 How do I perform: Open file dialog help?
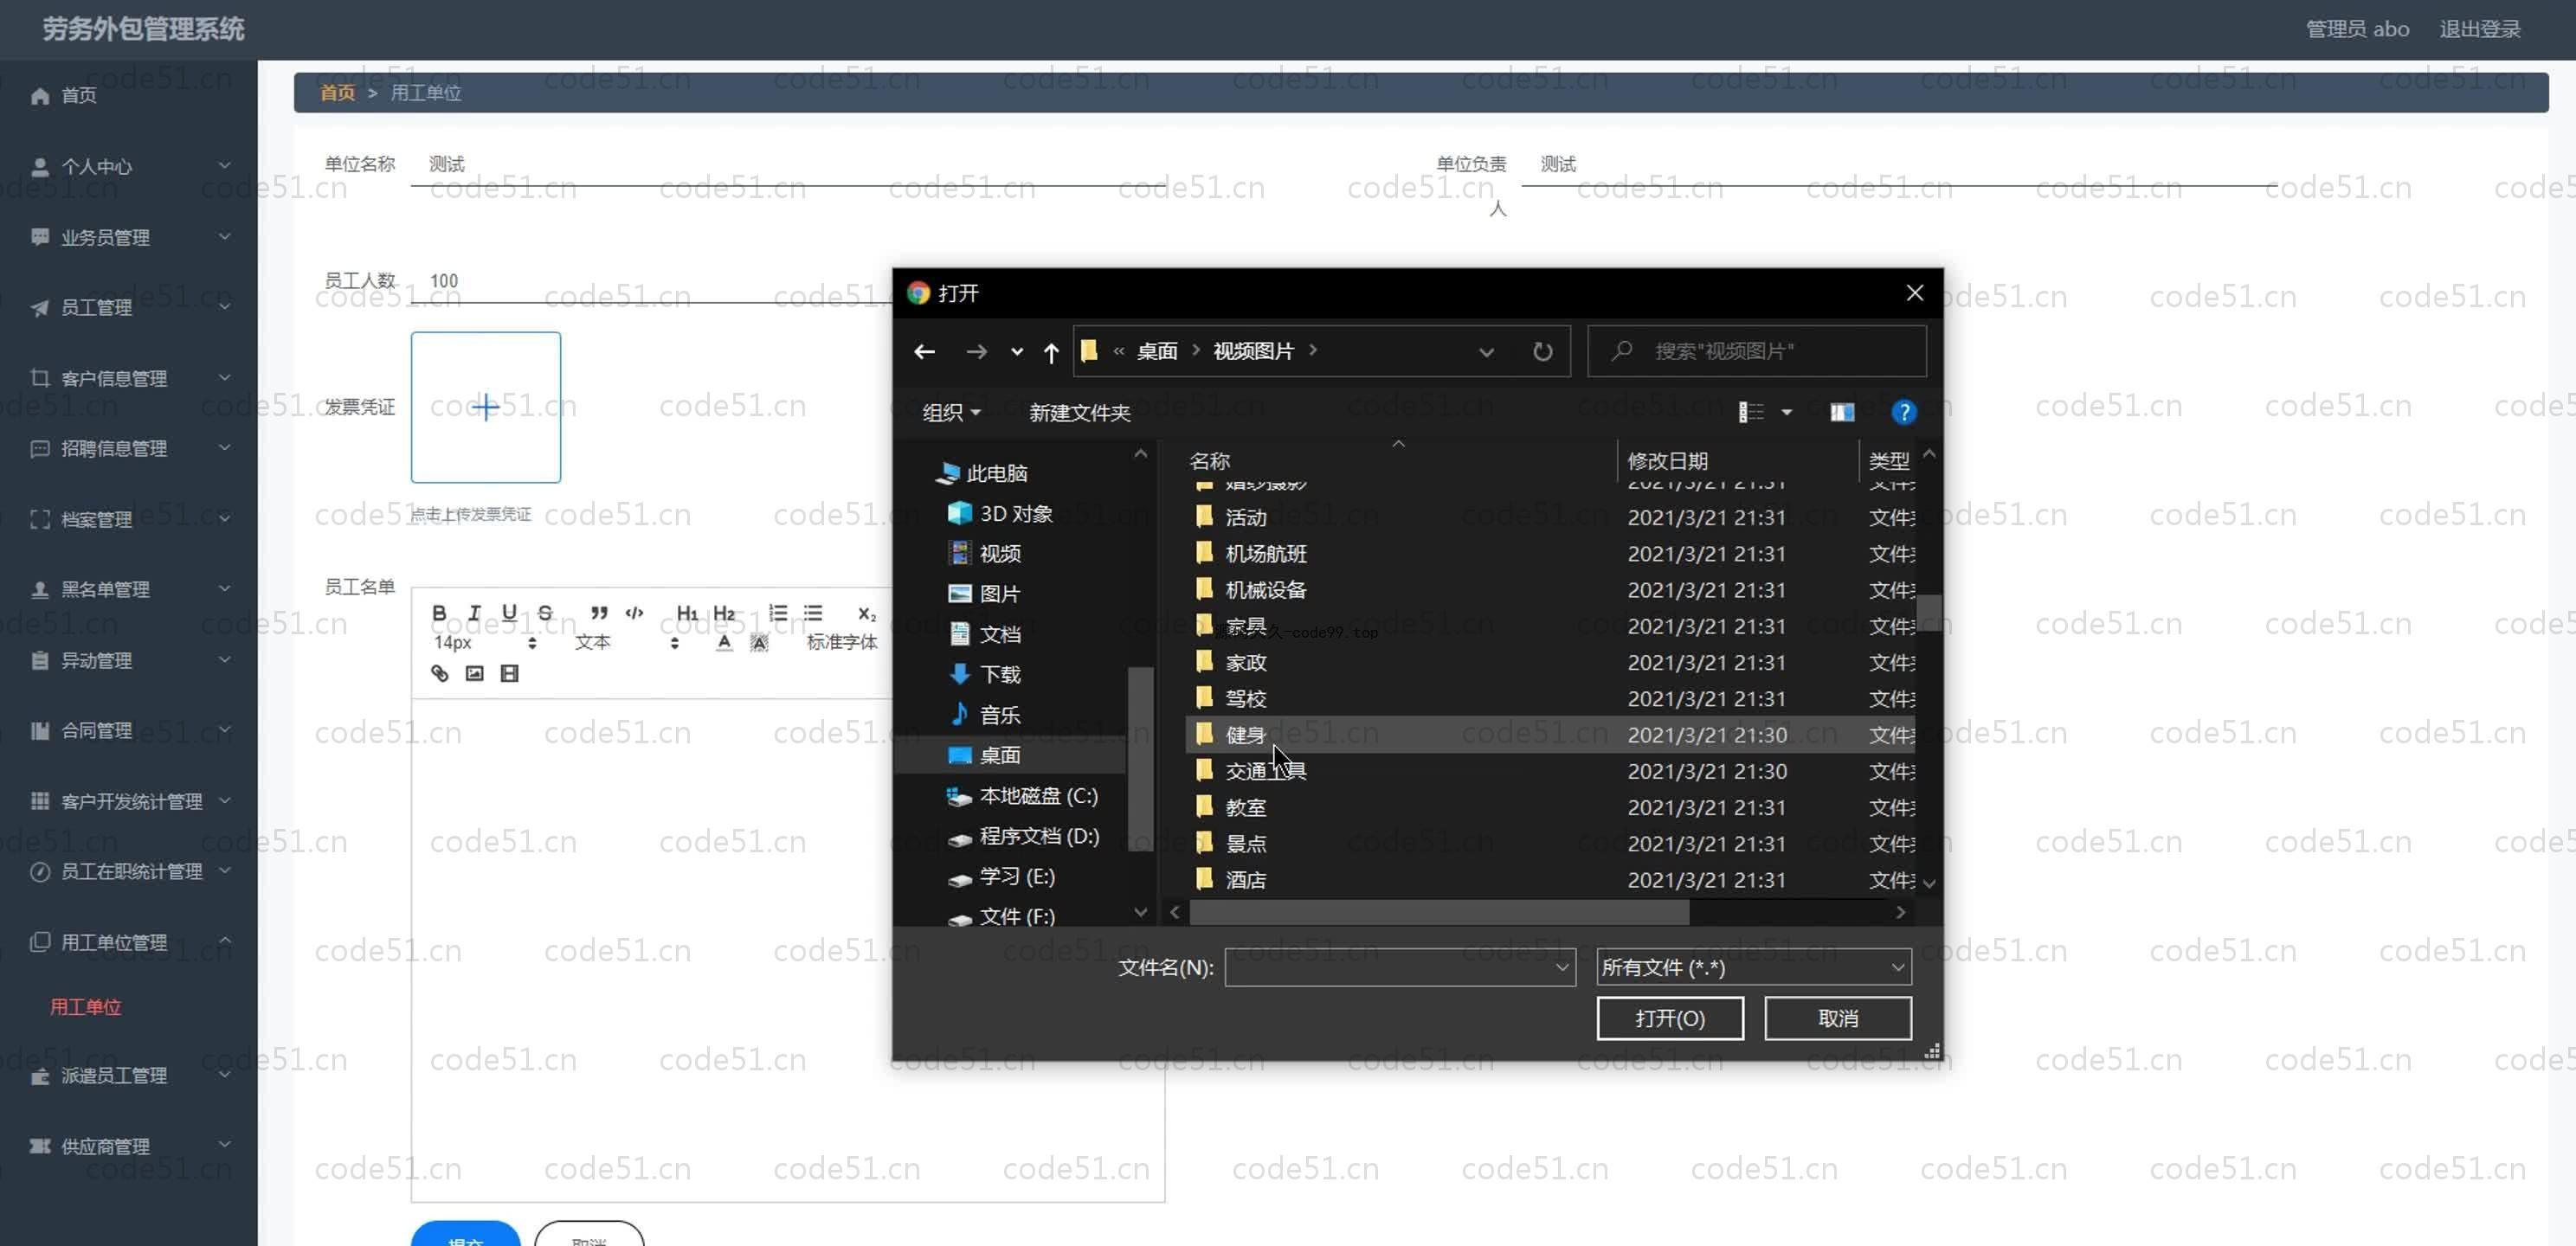[x=1904, y=412]
